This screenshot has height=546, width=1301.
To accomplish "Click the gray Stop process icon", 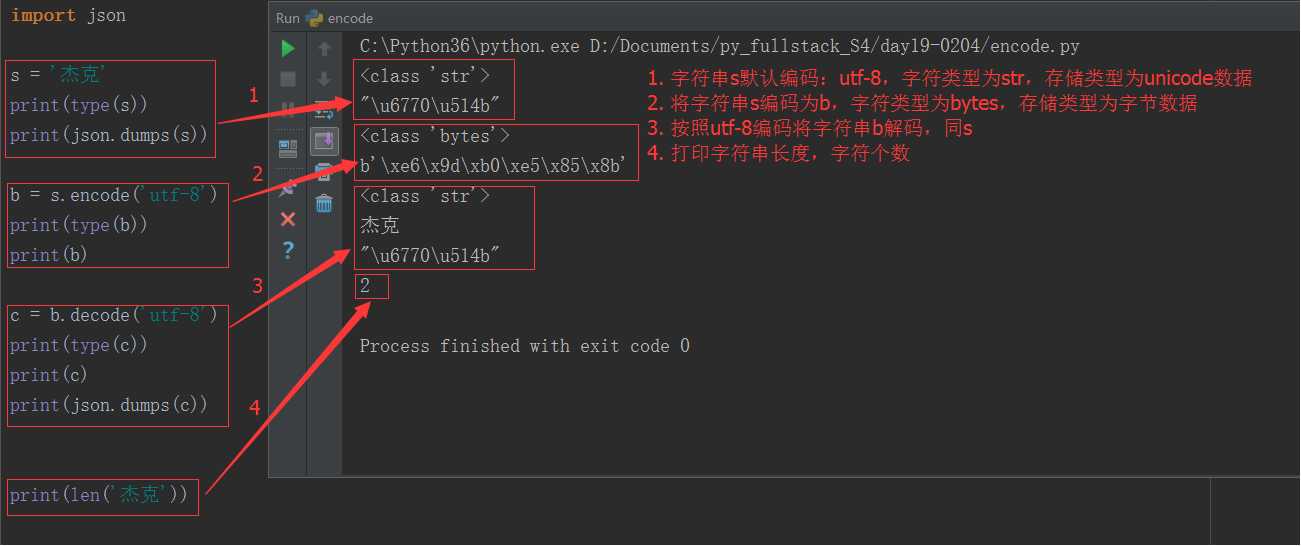I will coord(288,79).
